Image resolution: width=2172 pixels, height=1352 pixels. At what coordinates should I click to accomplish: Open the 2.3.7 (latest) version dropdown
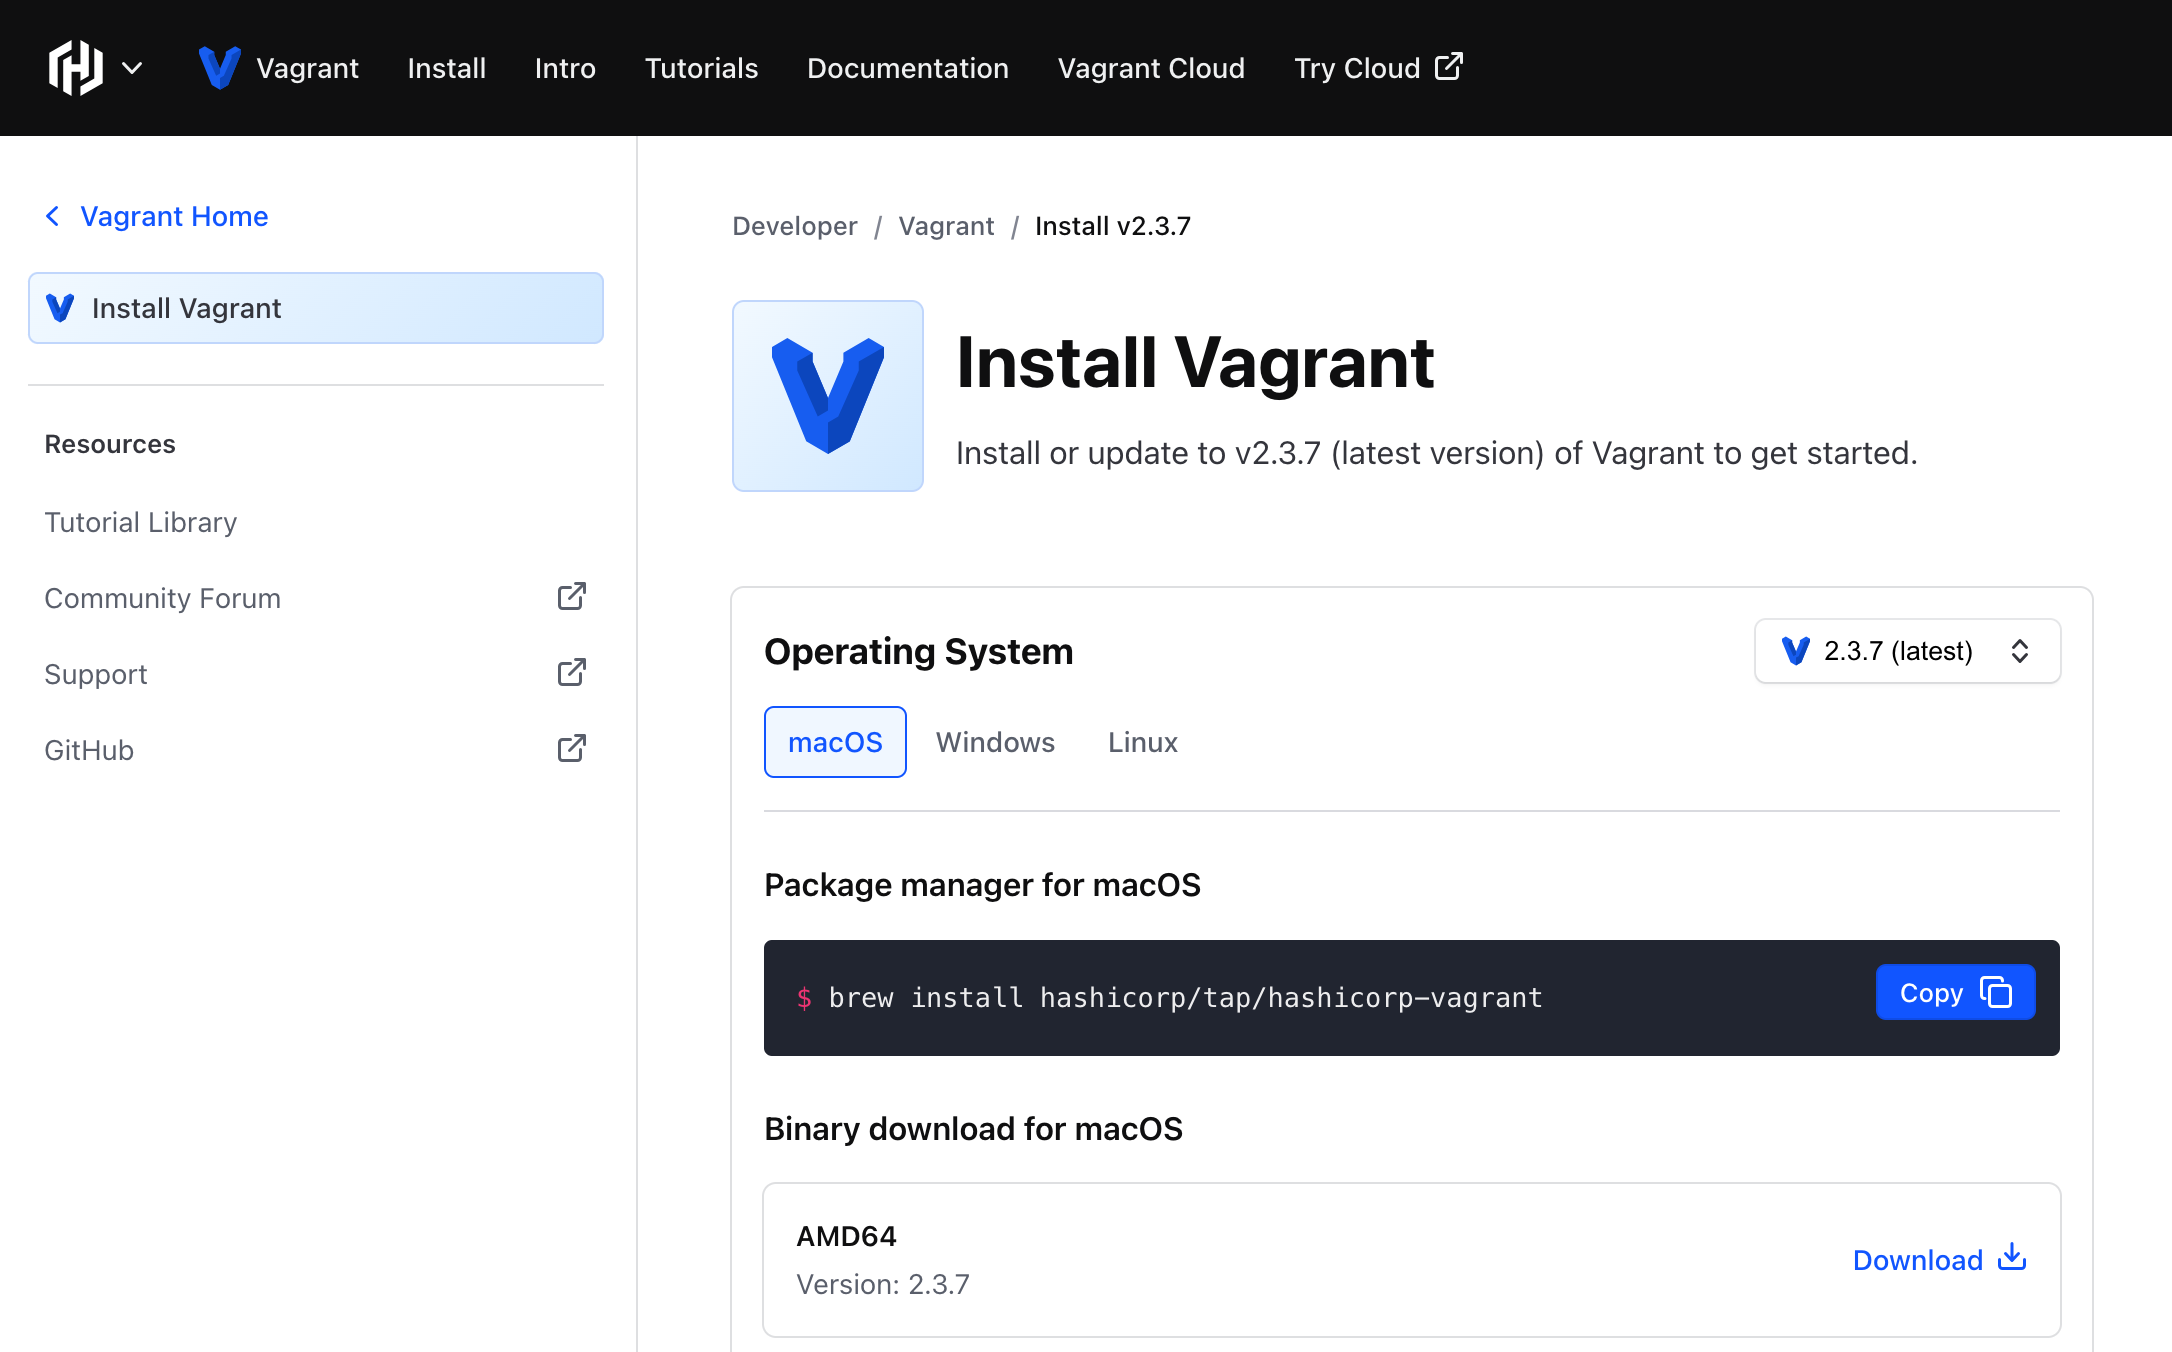click(1907, 651)
